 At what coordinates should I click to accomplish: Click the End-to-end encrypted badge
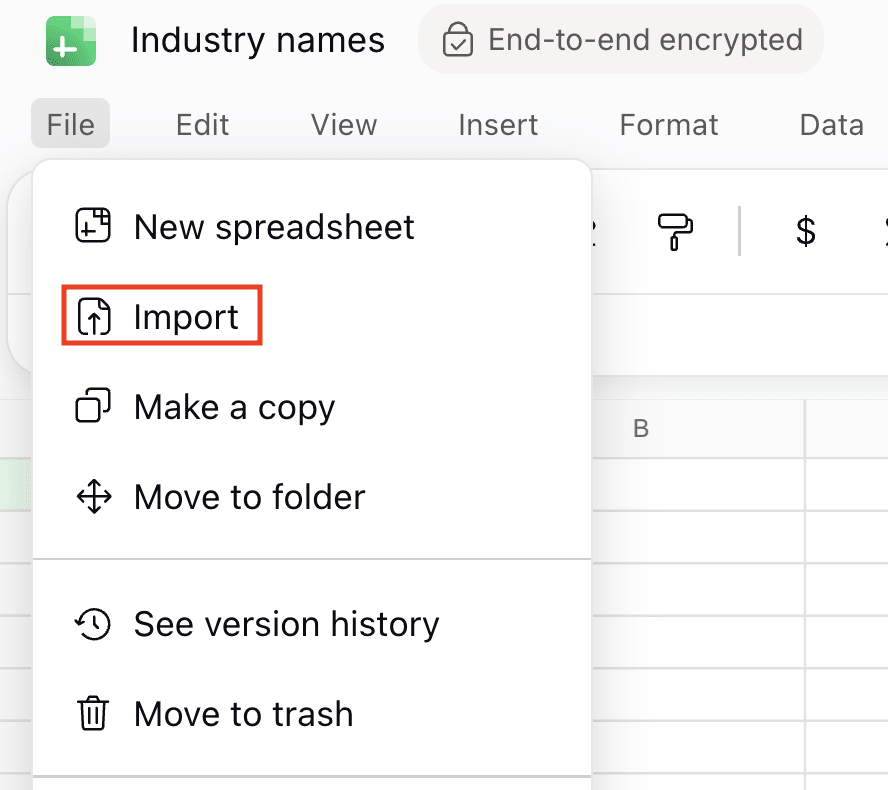click(x=621, y=40)
